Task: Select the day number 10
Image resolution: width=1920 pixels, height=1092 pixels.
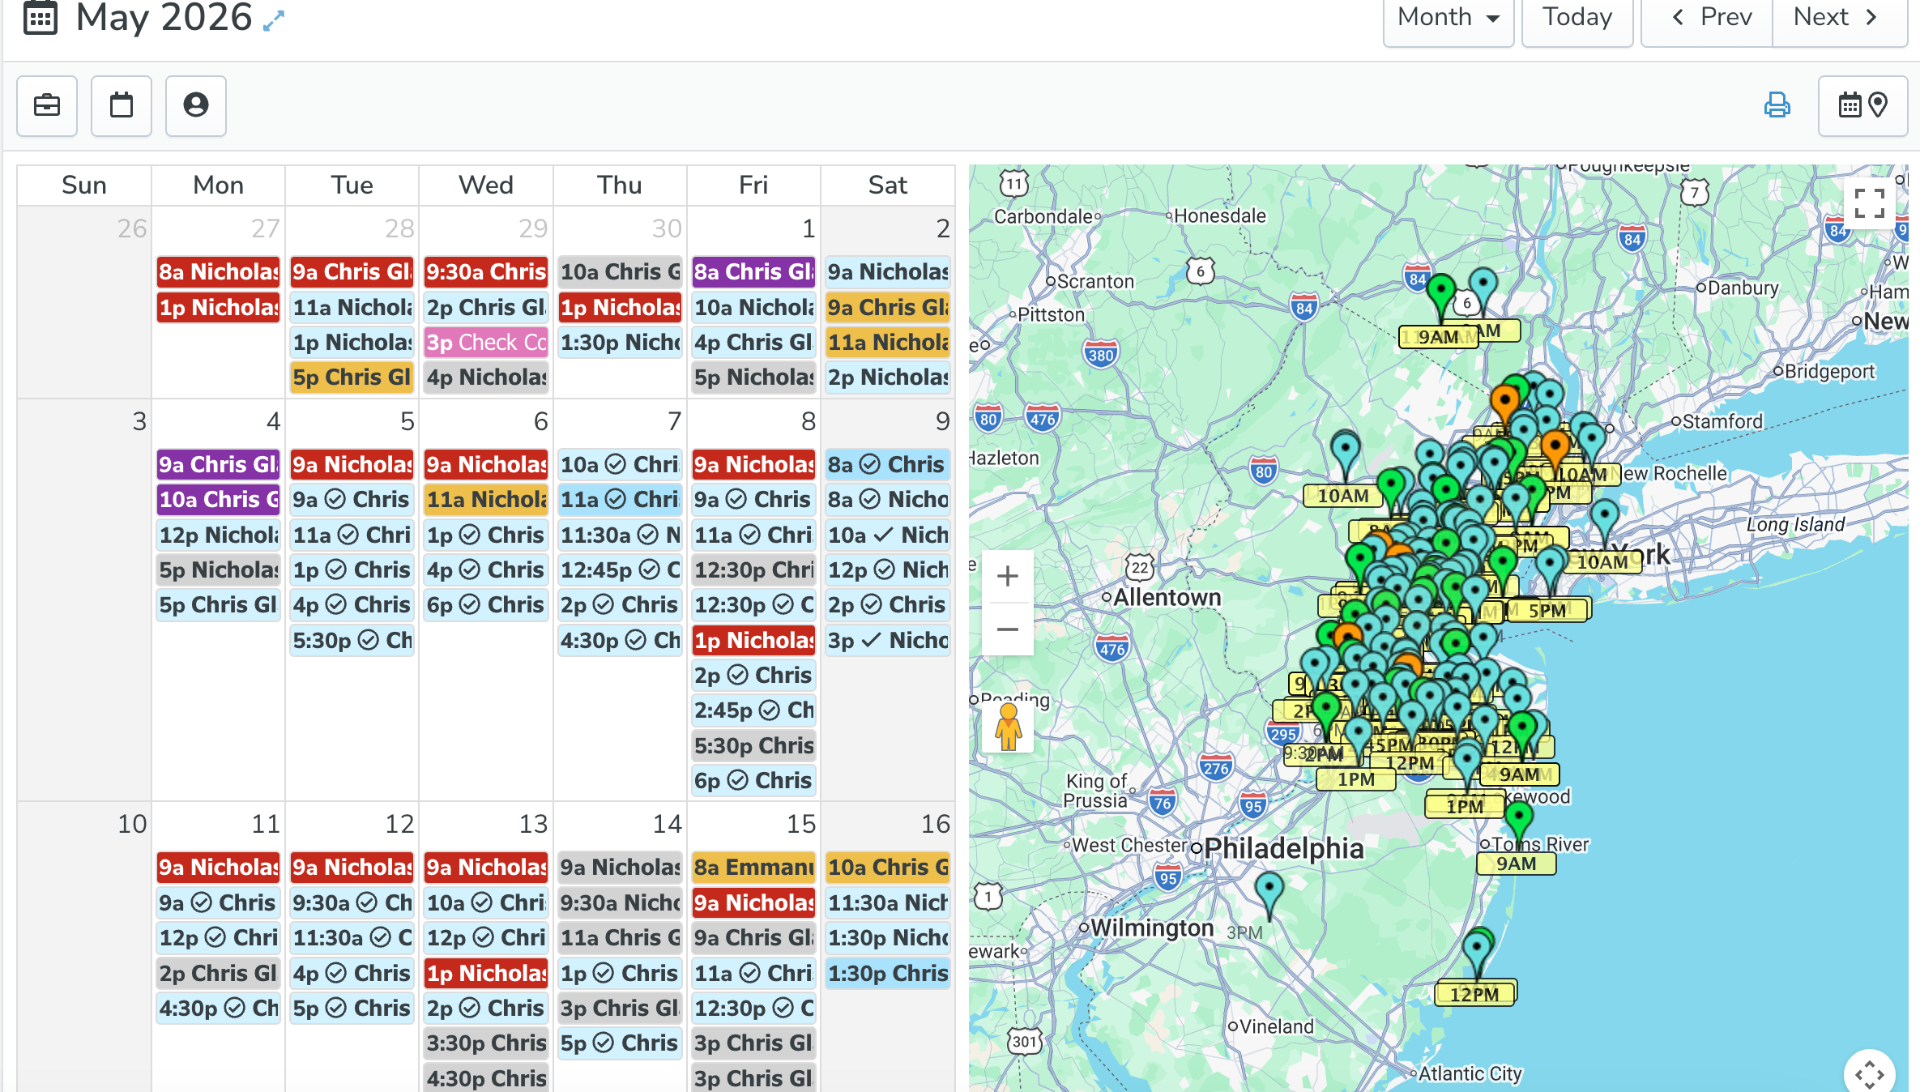Action: click(132, 825)
